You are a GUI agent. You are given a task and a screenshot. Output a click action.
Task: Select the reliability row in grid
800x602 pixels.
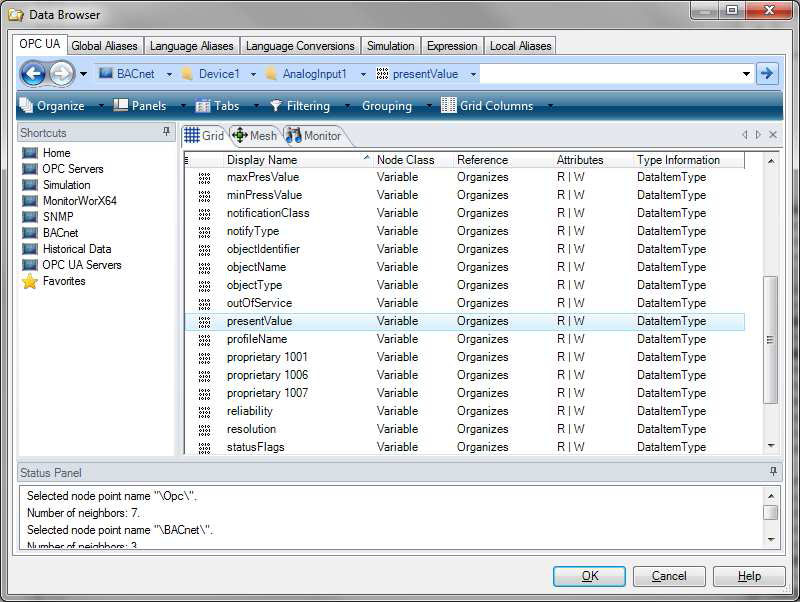pyautogui.click(x=250, y=411)
